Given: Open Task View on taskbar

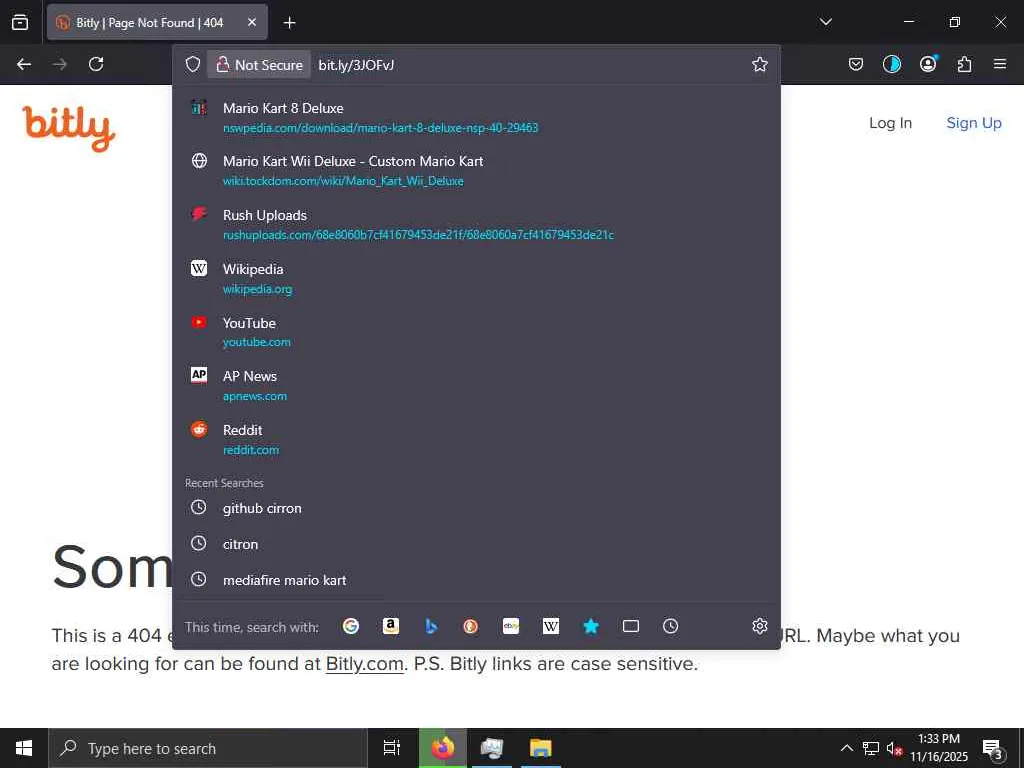Looking at the screenshot, I should click(391, 748).
